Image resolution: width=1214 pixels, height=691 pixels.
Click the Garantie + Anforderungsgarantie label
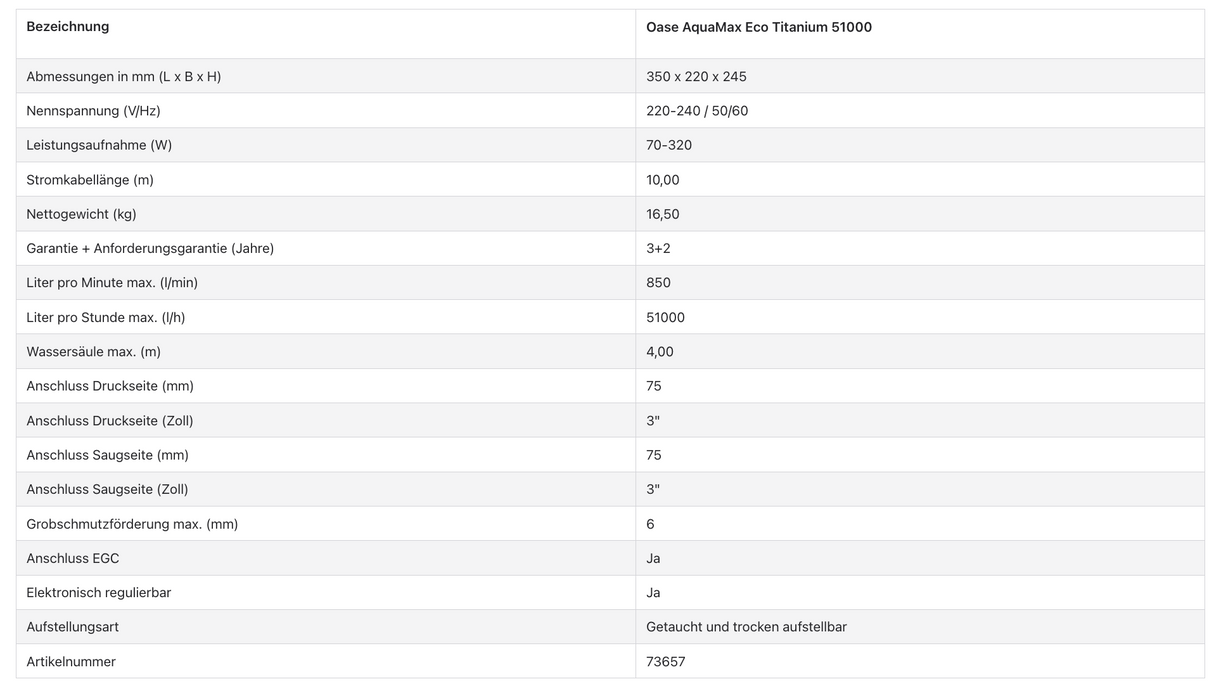pos(150,248)
